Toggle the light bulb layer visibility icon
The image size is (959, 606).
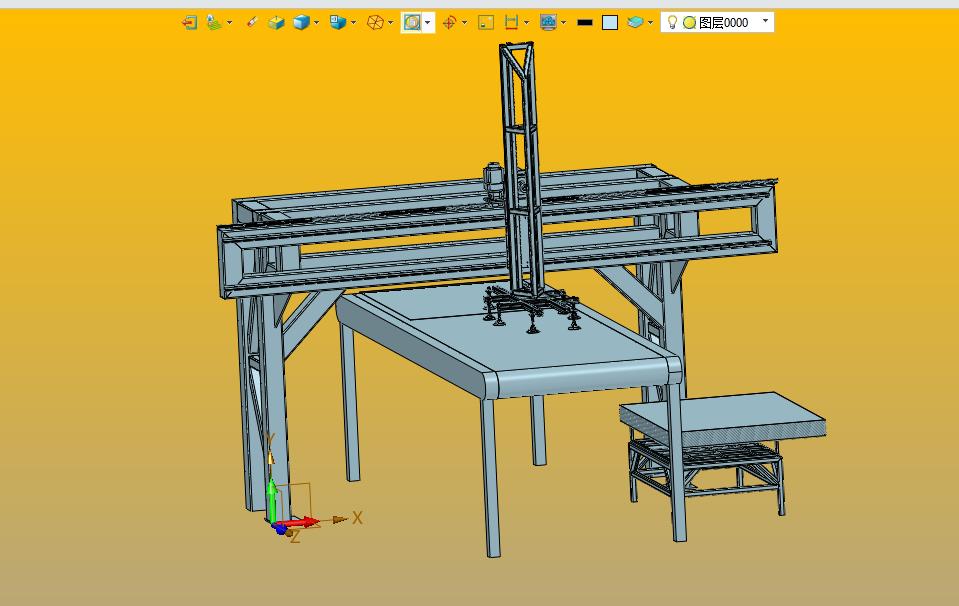click(x=672, y=23)
